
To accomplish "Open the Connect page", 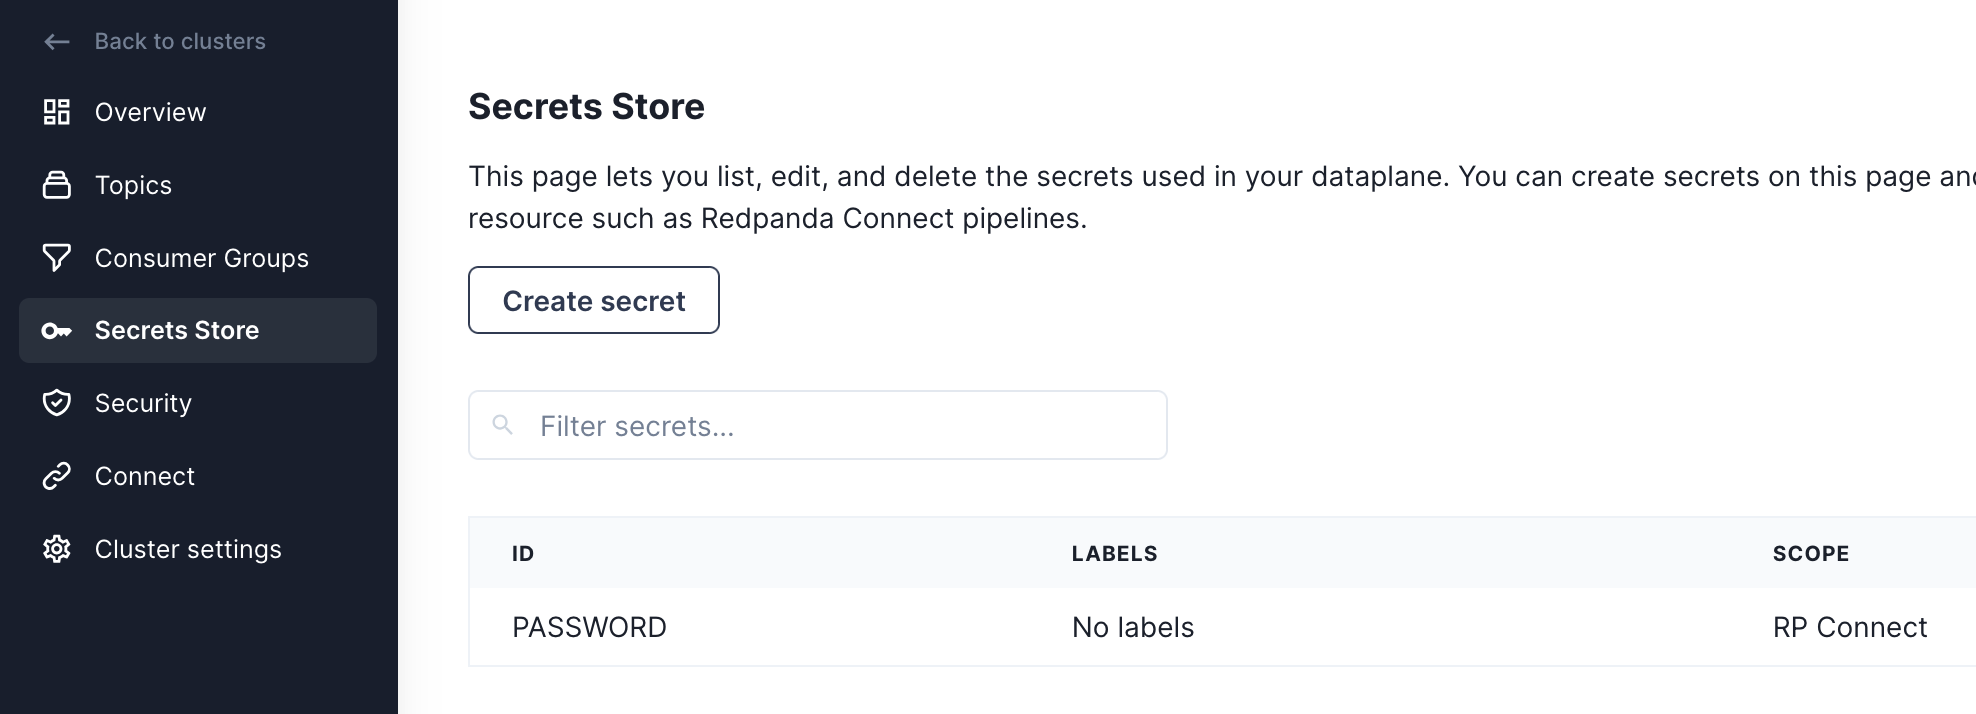I will [145, 476].
